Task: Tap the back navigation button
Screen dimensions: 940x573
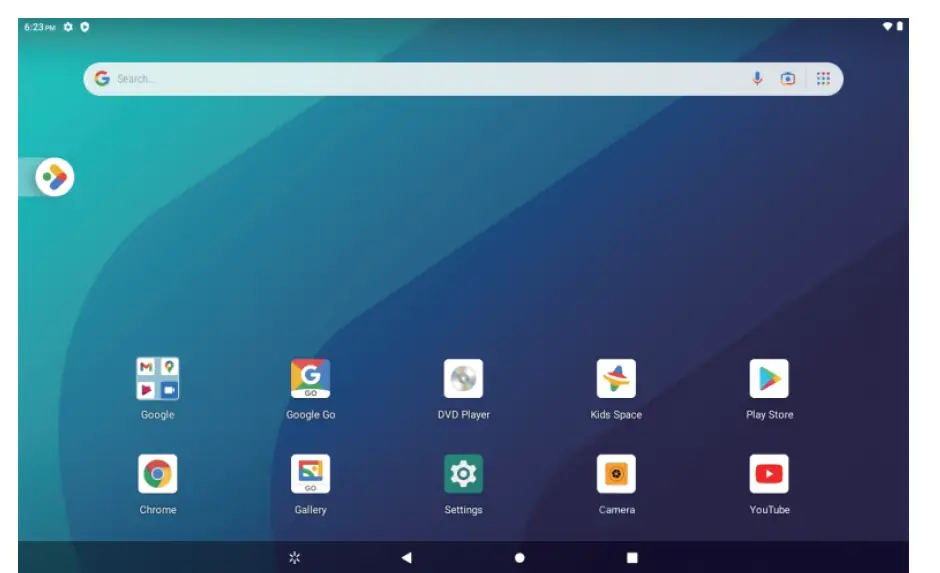Action: click(406, 558)
